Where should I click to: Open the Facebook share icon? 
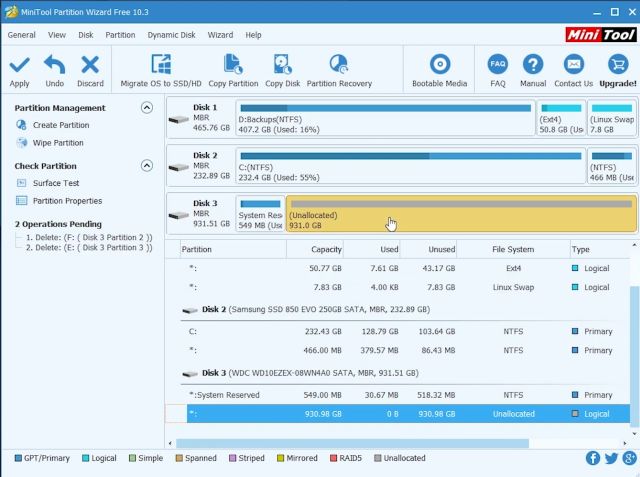point(593,458)
